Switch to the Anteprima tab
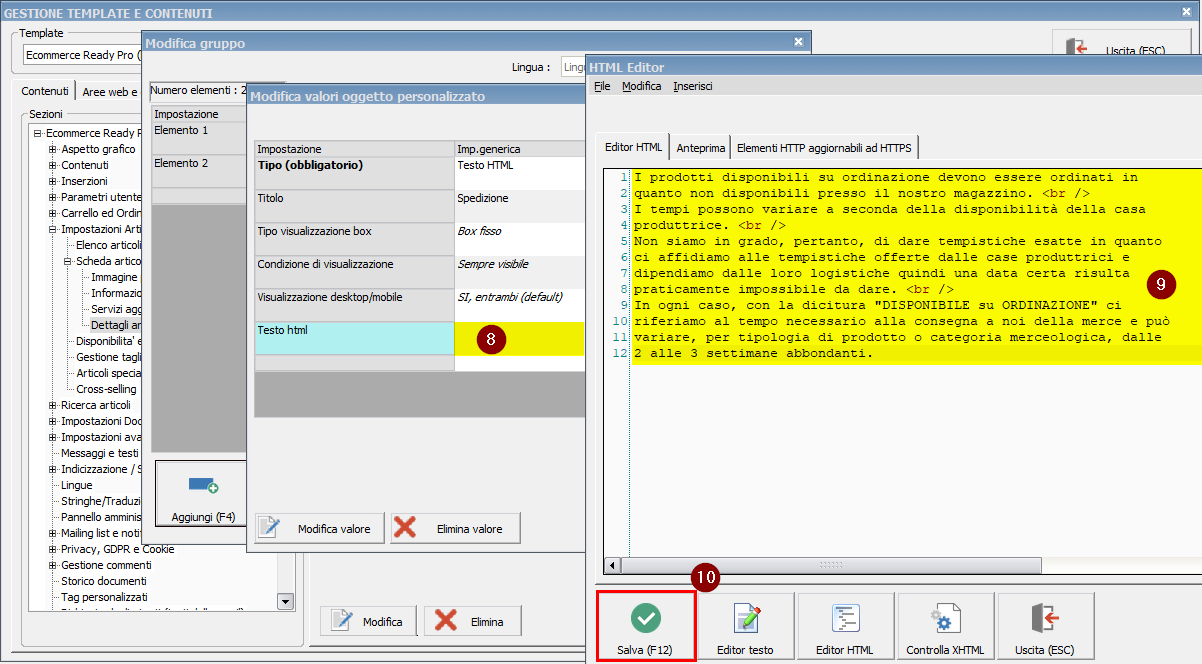The height and width of the screenshot is (664, 1202). [x=701, y=147]
